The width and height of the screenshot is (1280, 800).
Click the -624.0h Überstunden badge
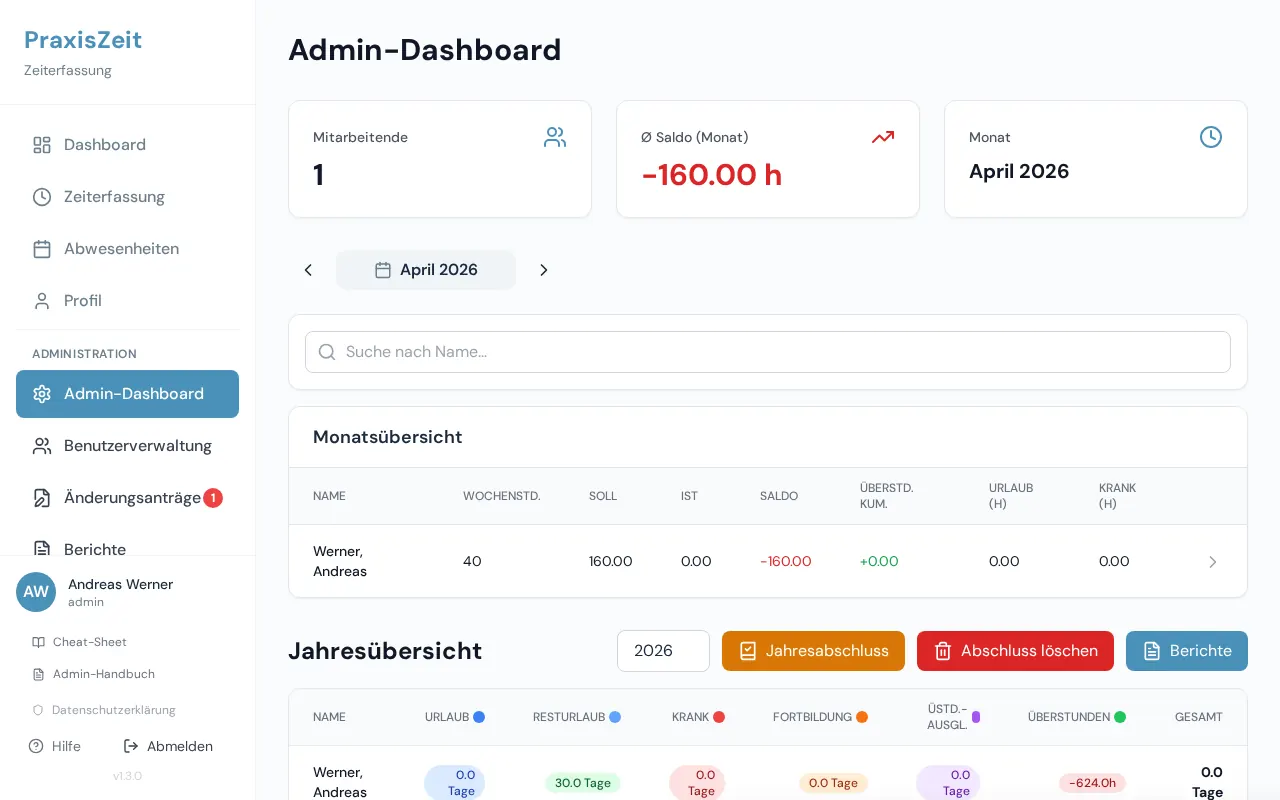[x=1093, y=783]
